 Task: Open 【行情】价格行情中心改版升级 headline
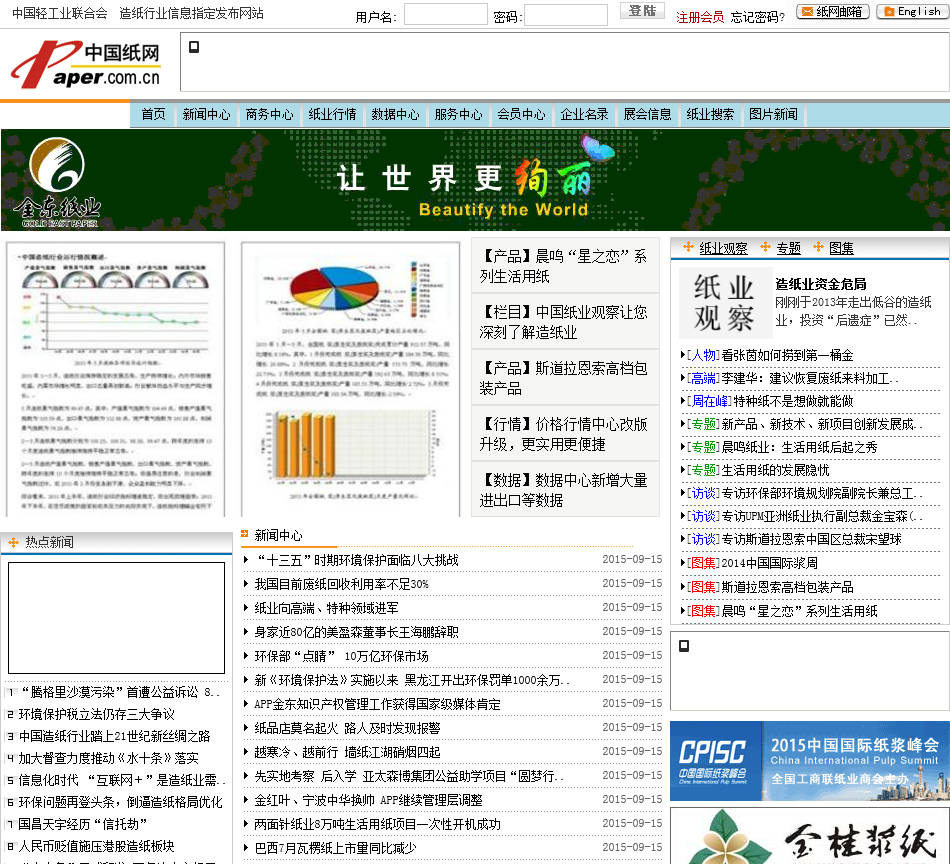click(x=565, y=434)
